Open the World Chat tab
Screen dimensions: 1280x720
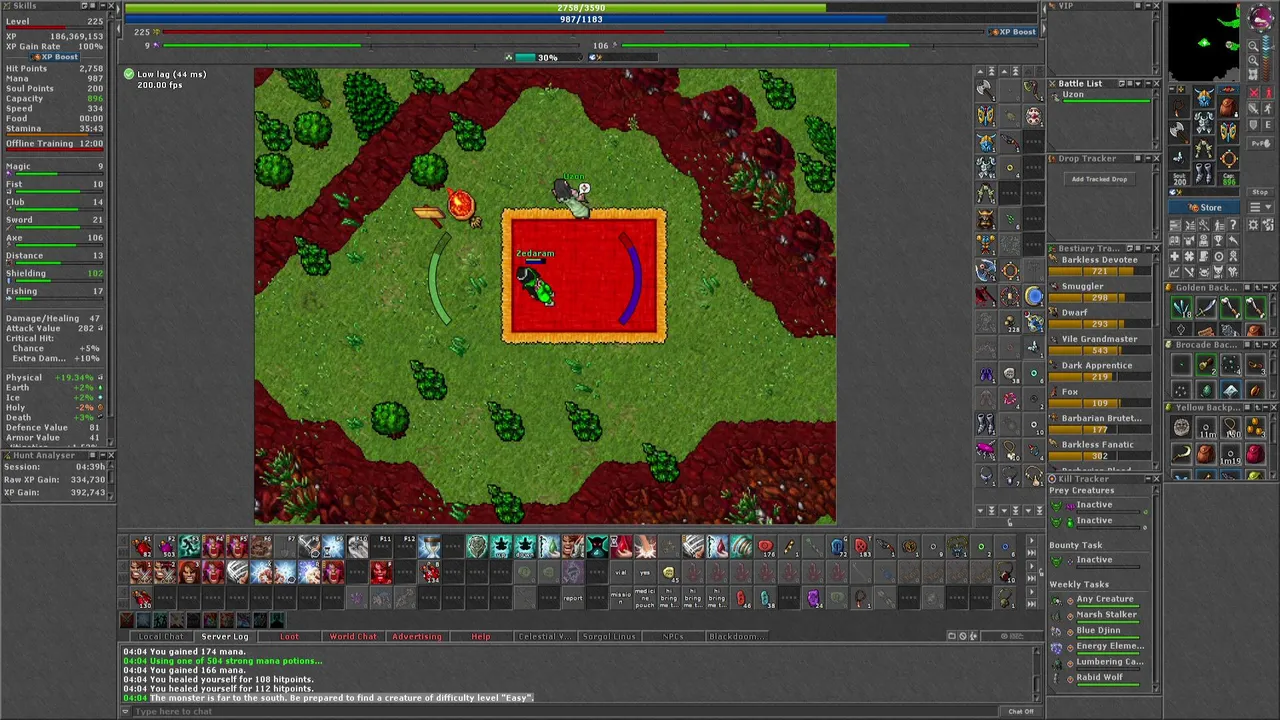[353, 636]
